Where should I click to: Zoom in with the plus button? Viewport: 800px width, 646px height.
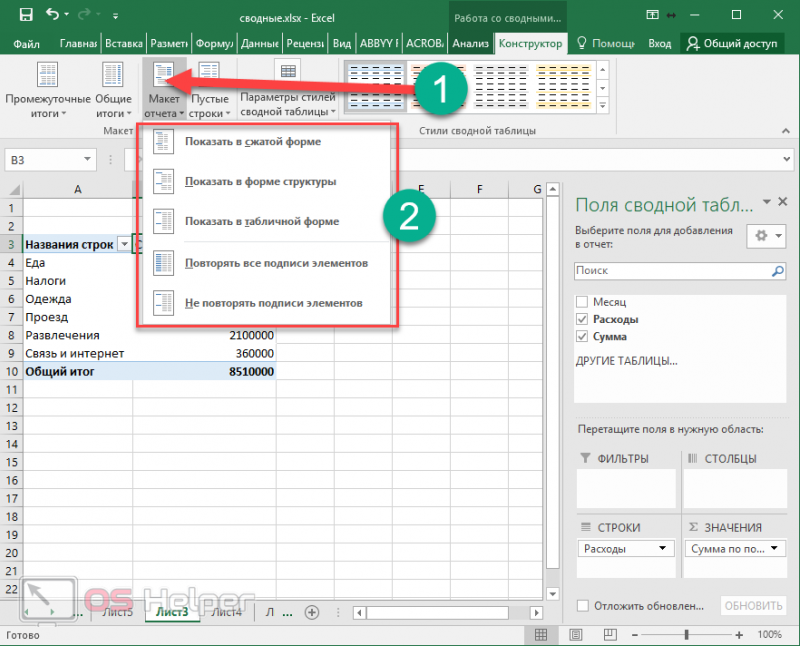(739, 635)
